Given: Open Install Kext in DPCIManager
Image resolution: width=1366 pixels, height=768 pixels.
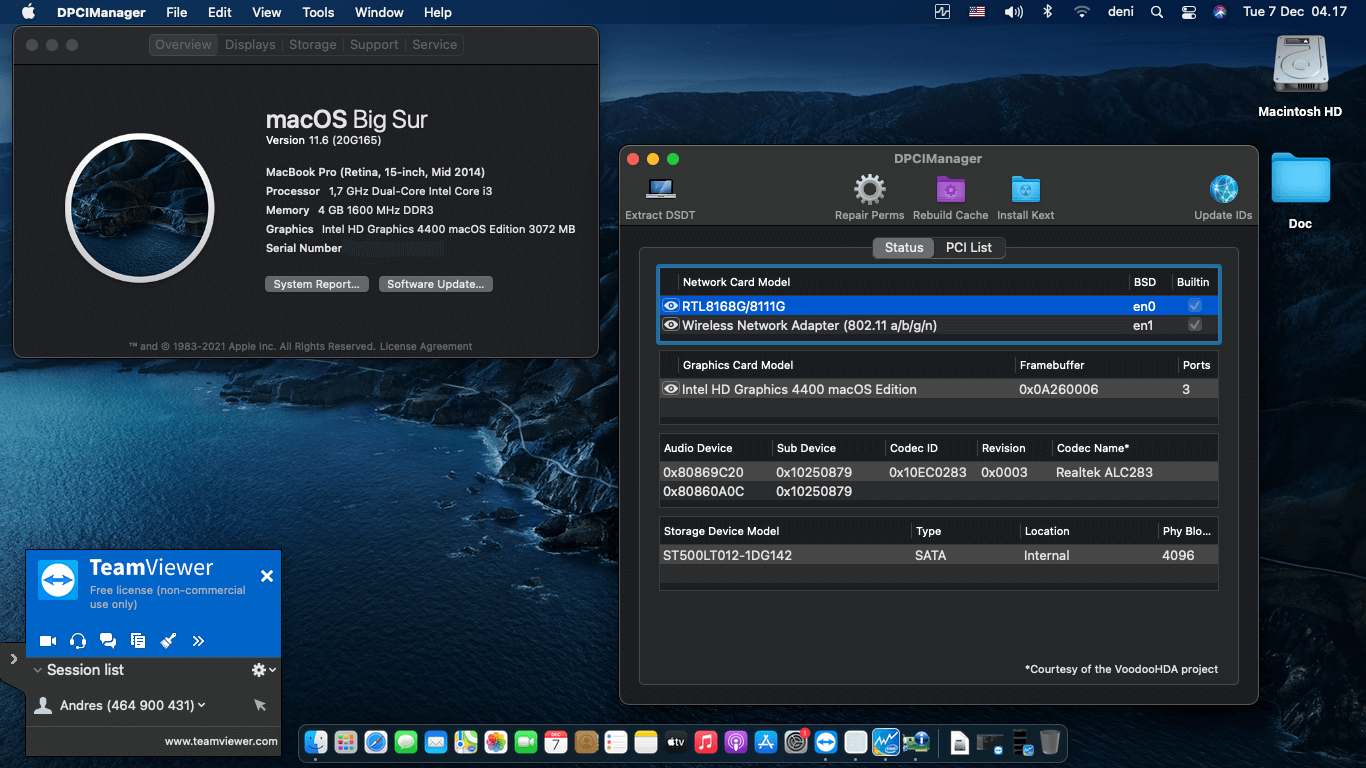Looking at the screenshot, I should pyautogui.click(x=1025, y=197).
